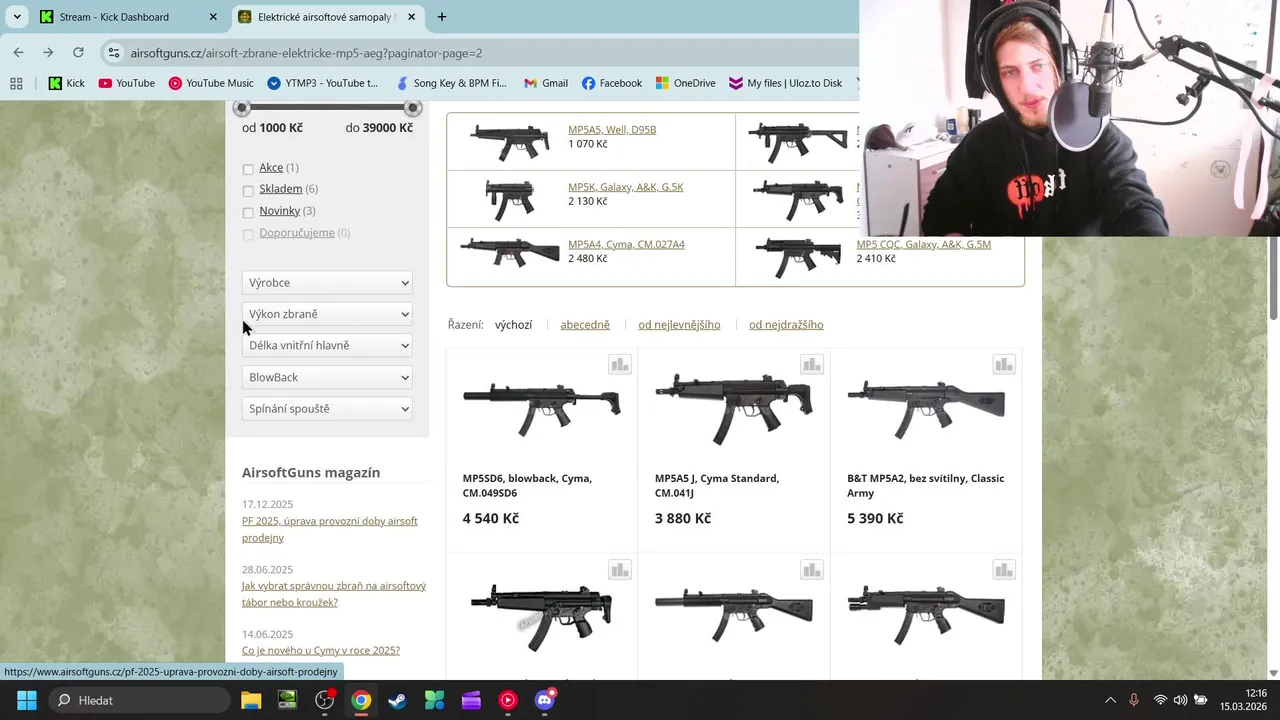The height and width of the screenshot is (720, 1280).
Task: Add MP5SD6 Cyma to comparison
Action: [x=620, y=365]
